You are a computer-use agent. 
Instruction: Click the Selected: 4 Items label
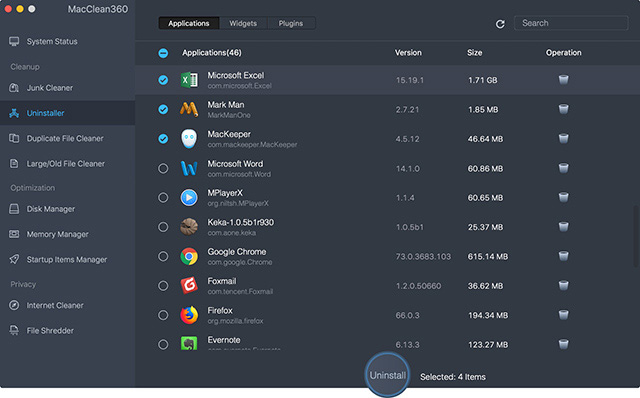pos(453,377)
